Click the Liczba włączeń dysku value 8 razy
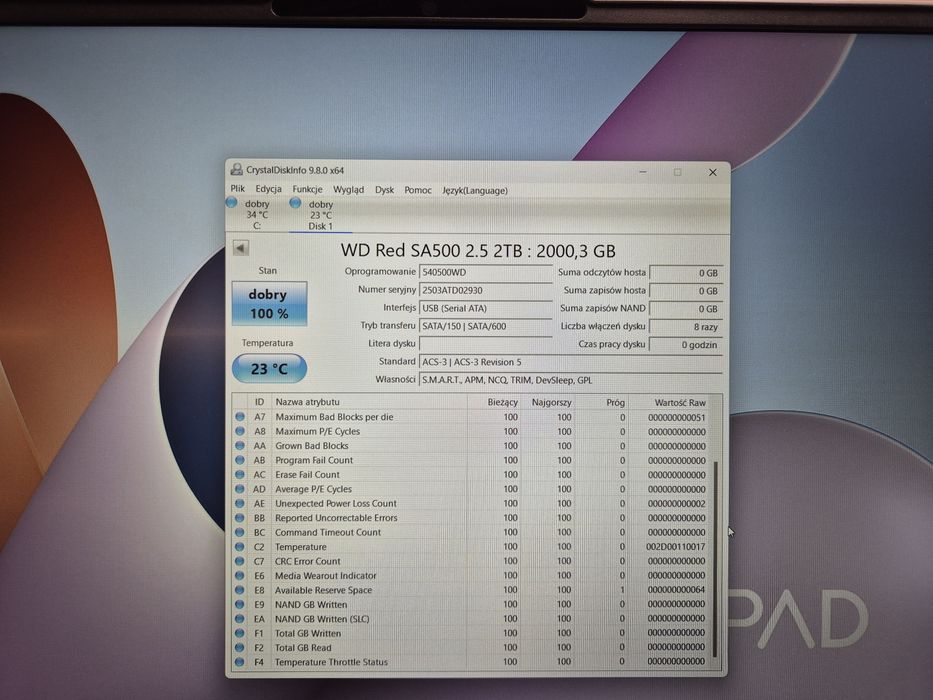The width and height of the screenshot is (933, 700). point(686,327)
